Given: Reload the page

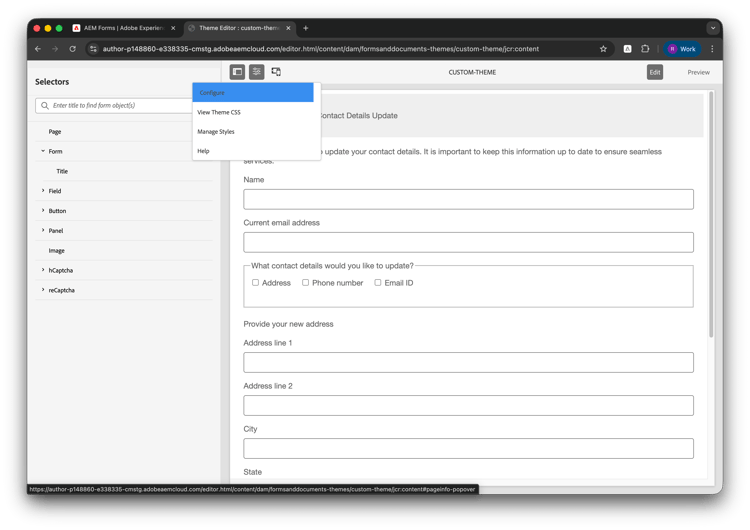Looking at the screenshot, I should point(73,49).
